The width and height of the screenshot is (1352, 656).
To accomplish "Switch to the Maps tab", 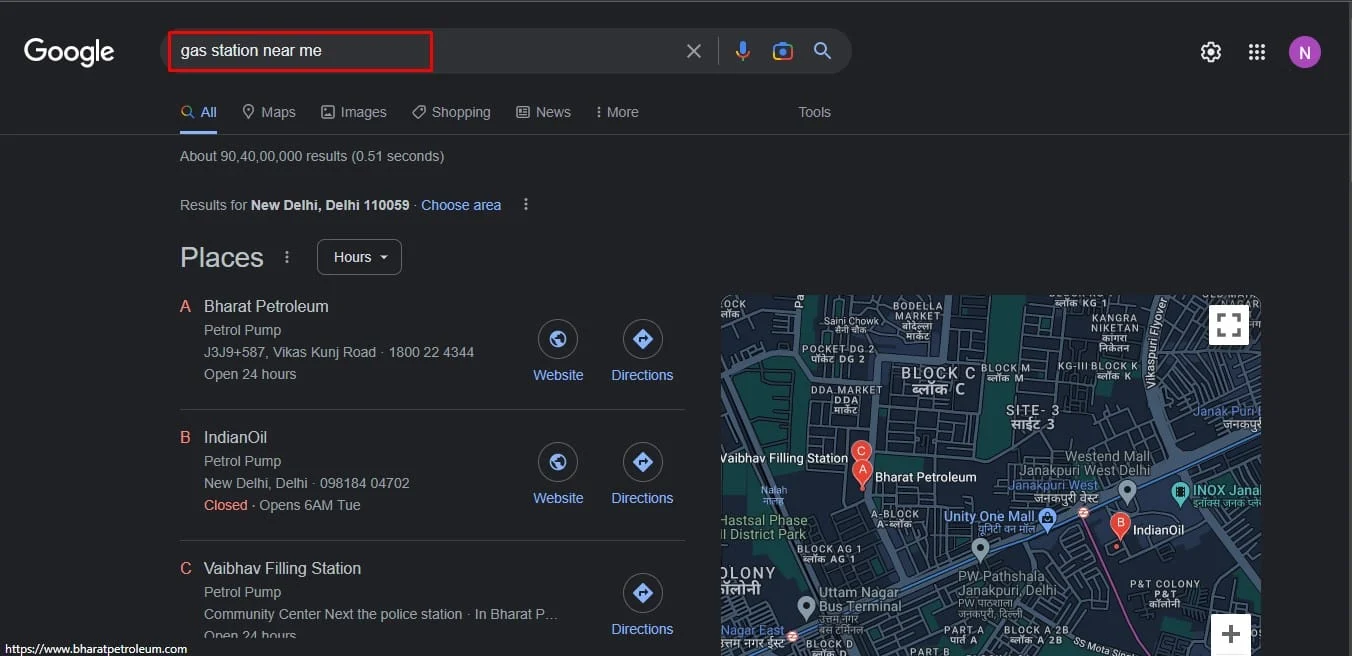I will 269,112.
